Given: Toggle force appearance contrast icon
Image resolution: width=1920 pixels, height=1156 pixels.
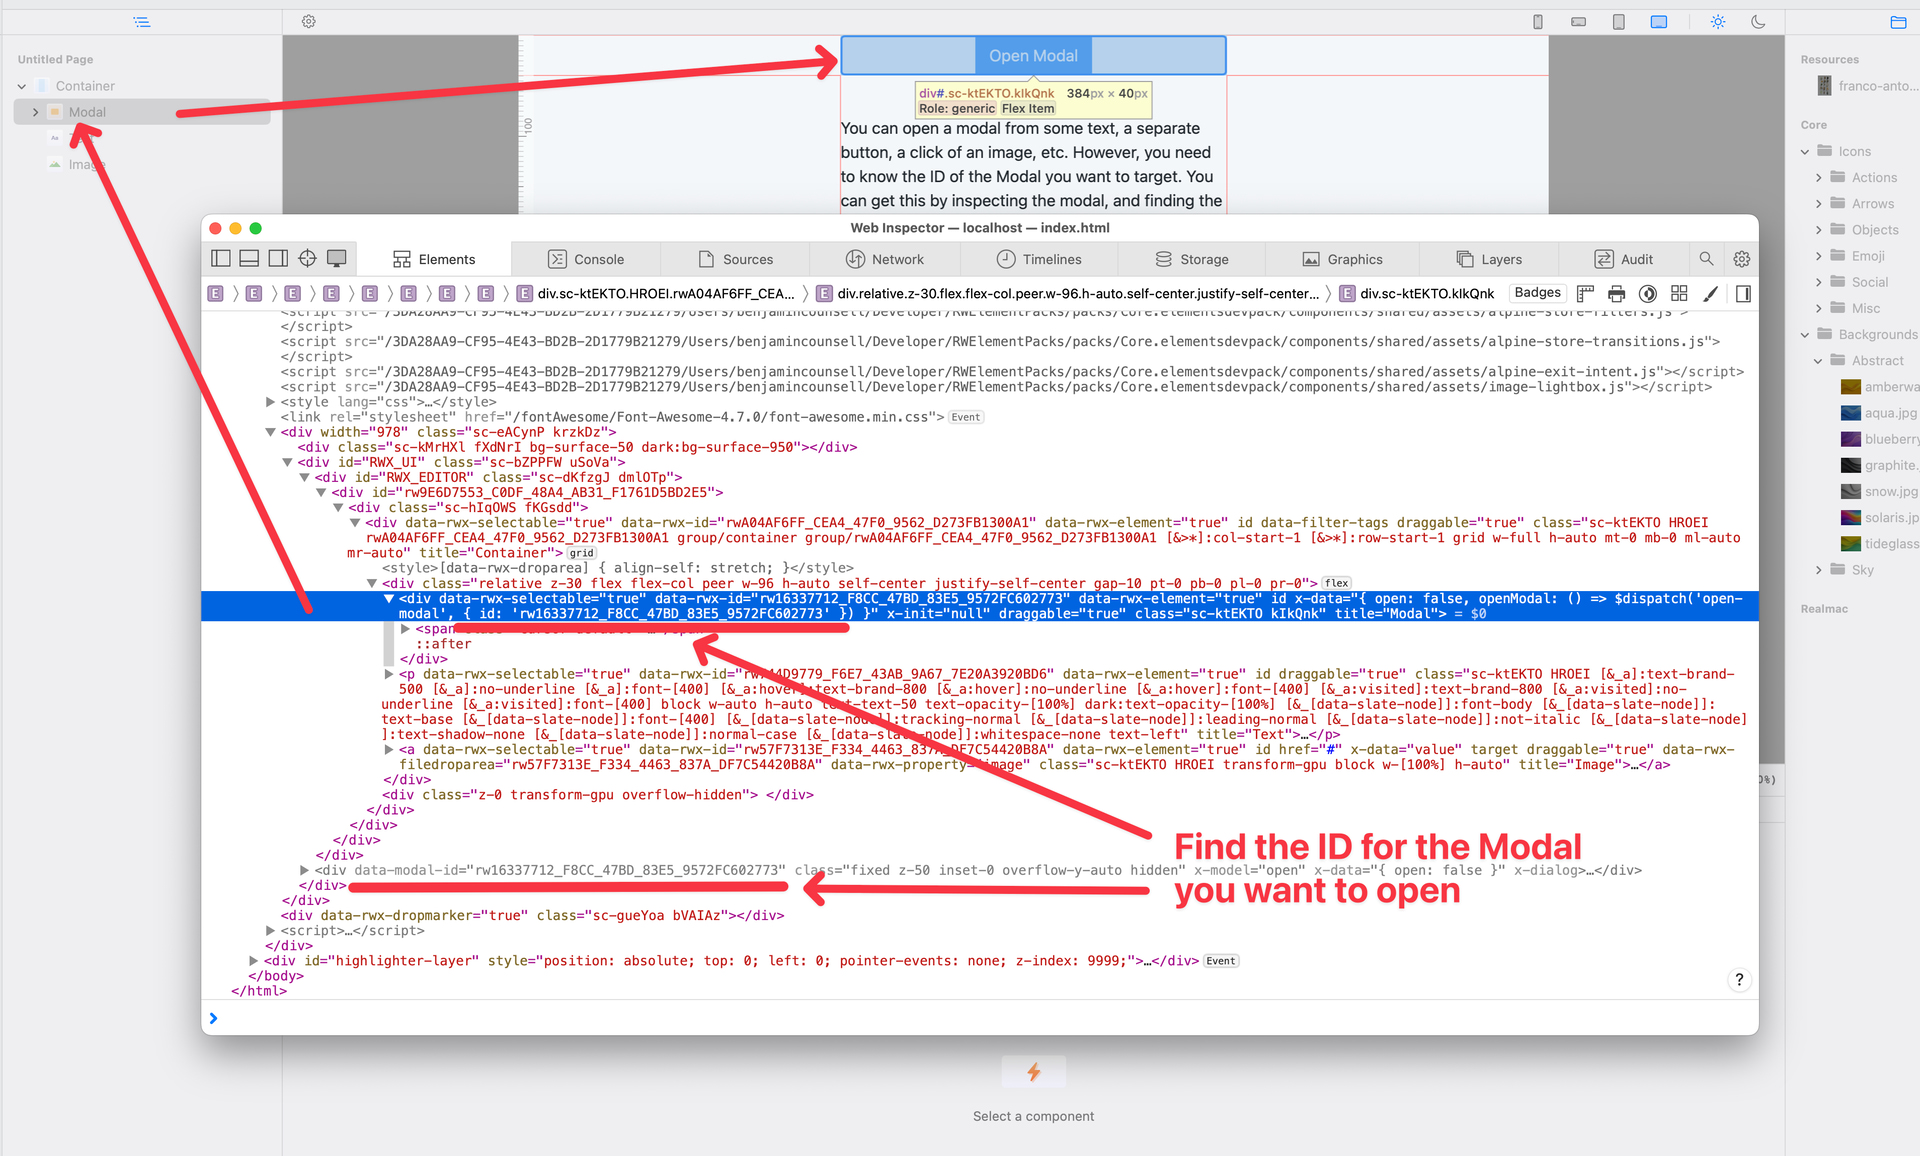Looking at the screenshot, I should tap(1648, 293).
